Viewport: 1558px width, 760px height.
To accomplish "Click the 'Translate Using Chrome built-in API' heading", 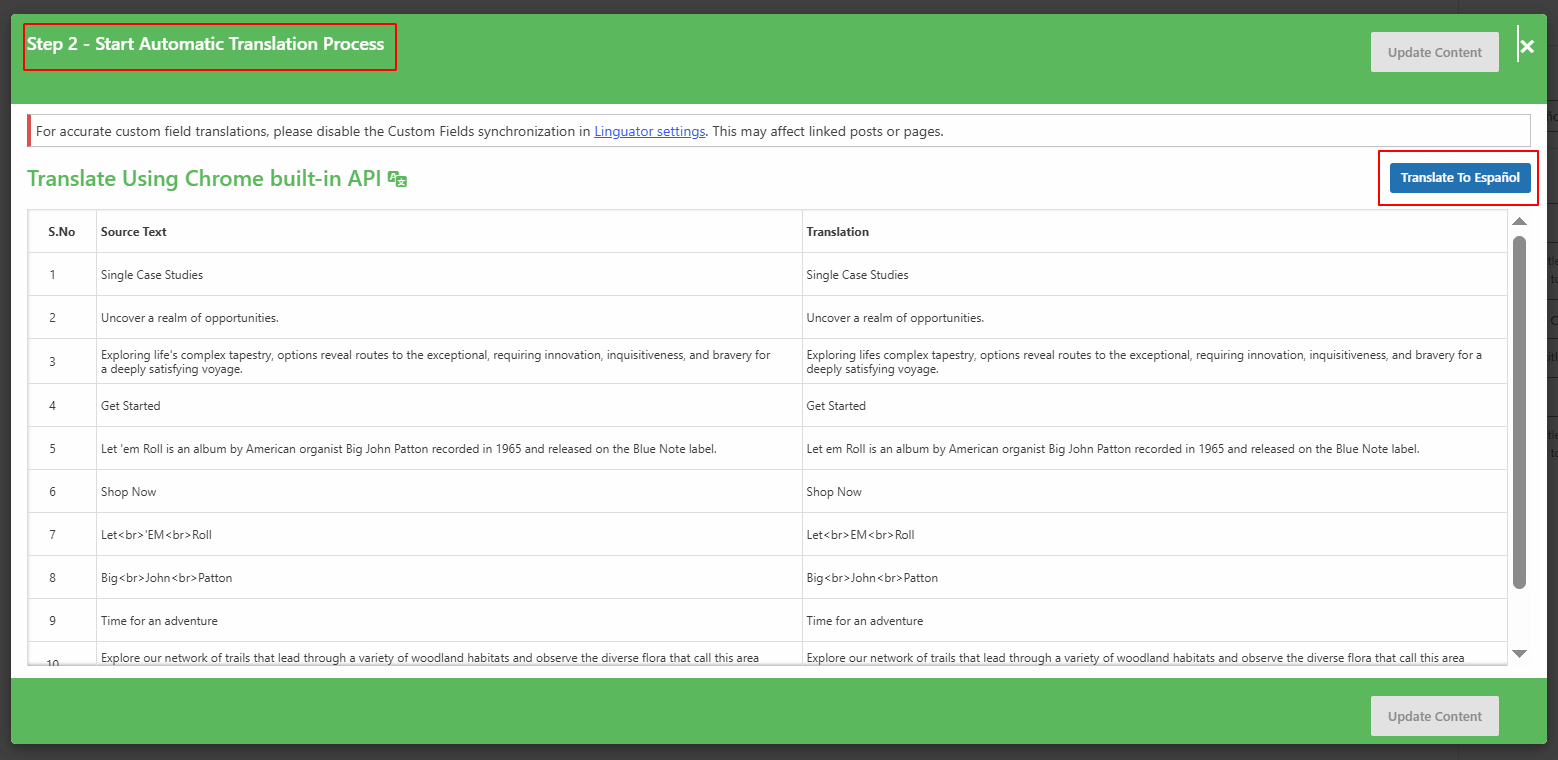I will click(x=204, y=179).
